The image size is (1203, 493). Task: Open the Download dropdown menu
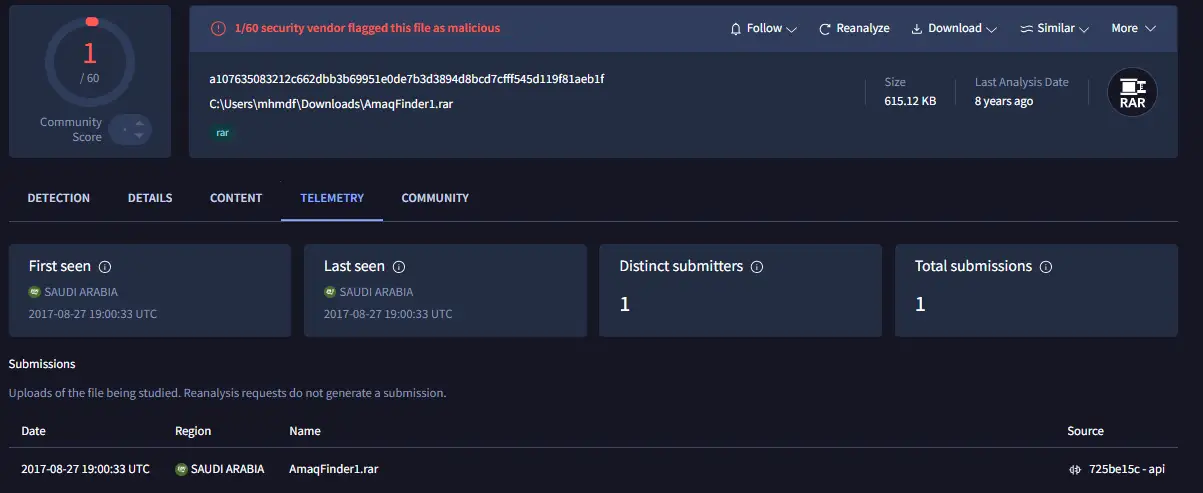point(953,29)
